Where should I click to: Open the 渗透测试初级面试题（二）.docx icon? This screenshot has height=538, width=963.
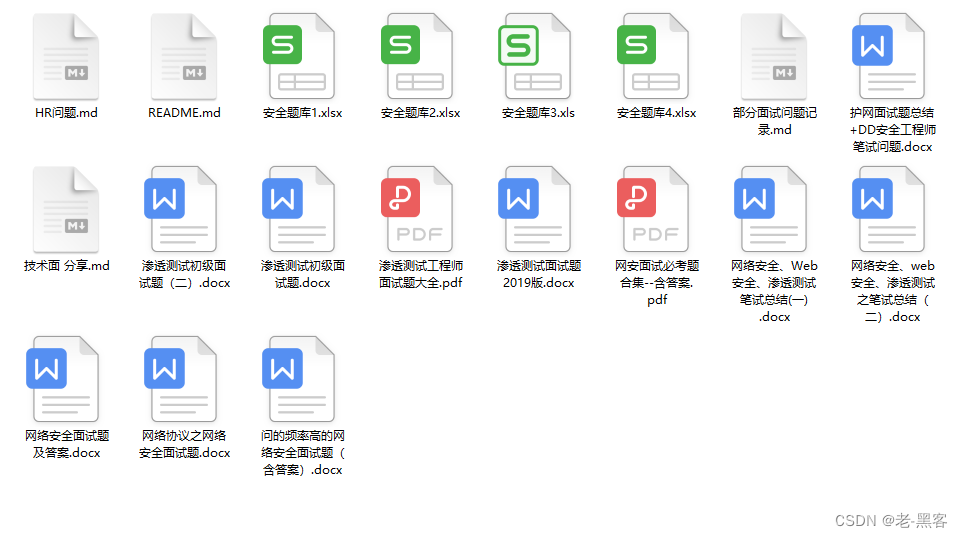click(181, 209)
